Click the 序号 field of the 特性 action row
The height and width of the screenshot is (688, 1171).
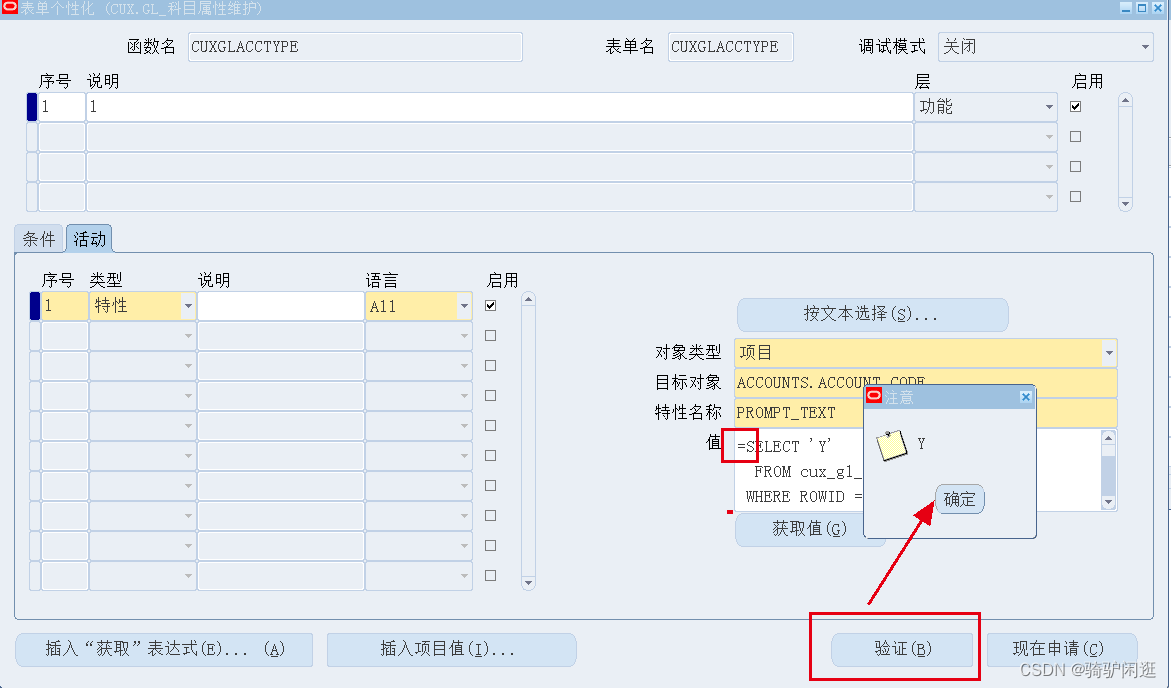pyautogui.click(x=65, y=306)
